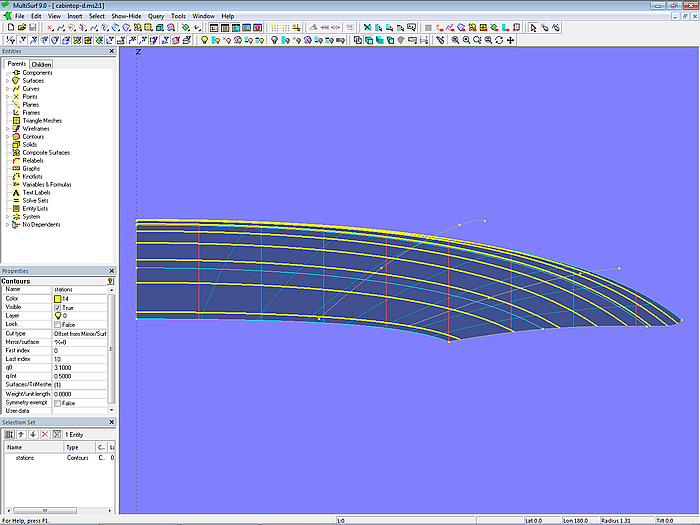Click red X remove icon in Selection Set
Screen dimensions: 700x525
point(45,434)
